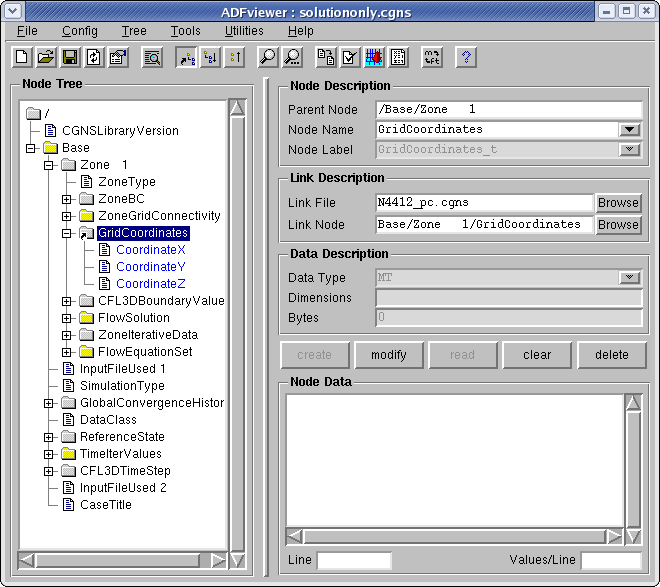Click the Line input field
This screenshot has height=587, width=660.
(354, 560)
